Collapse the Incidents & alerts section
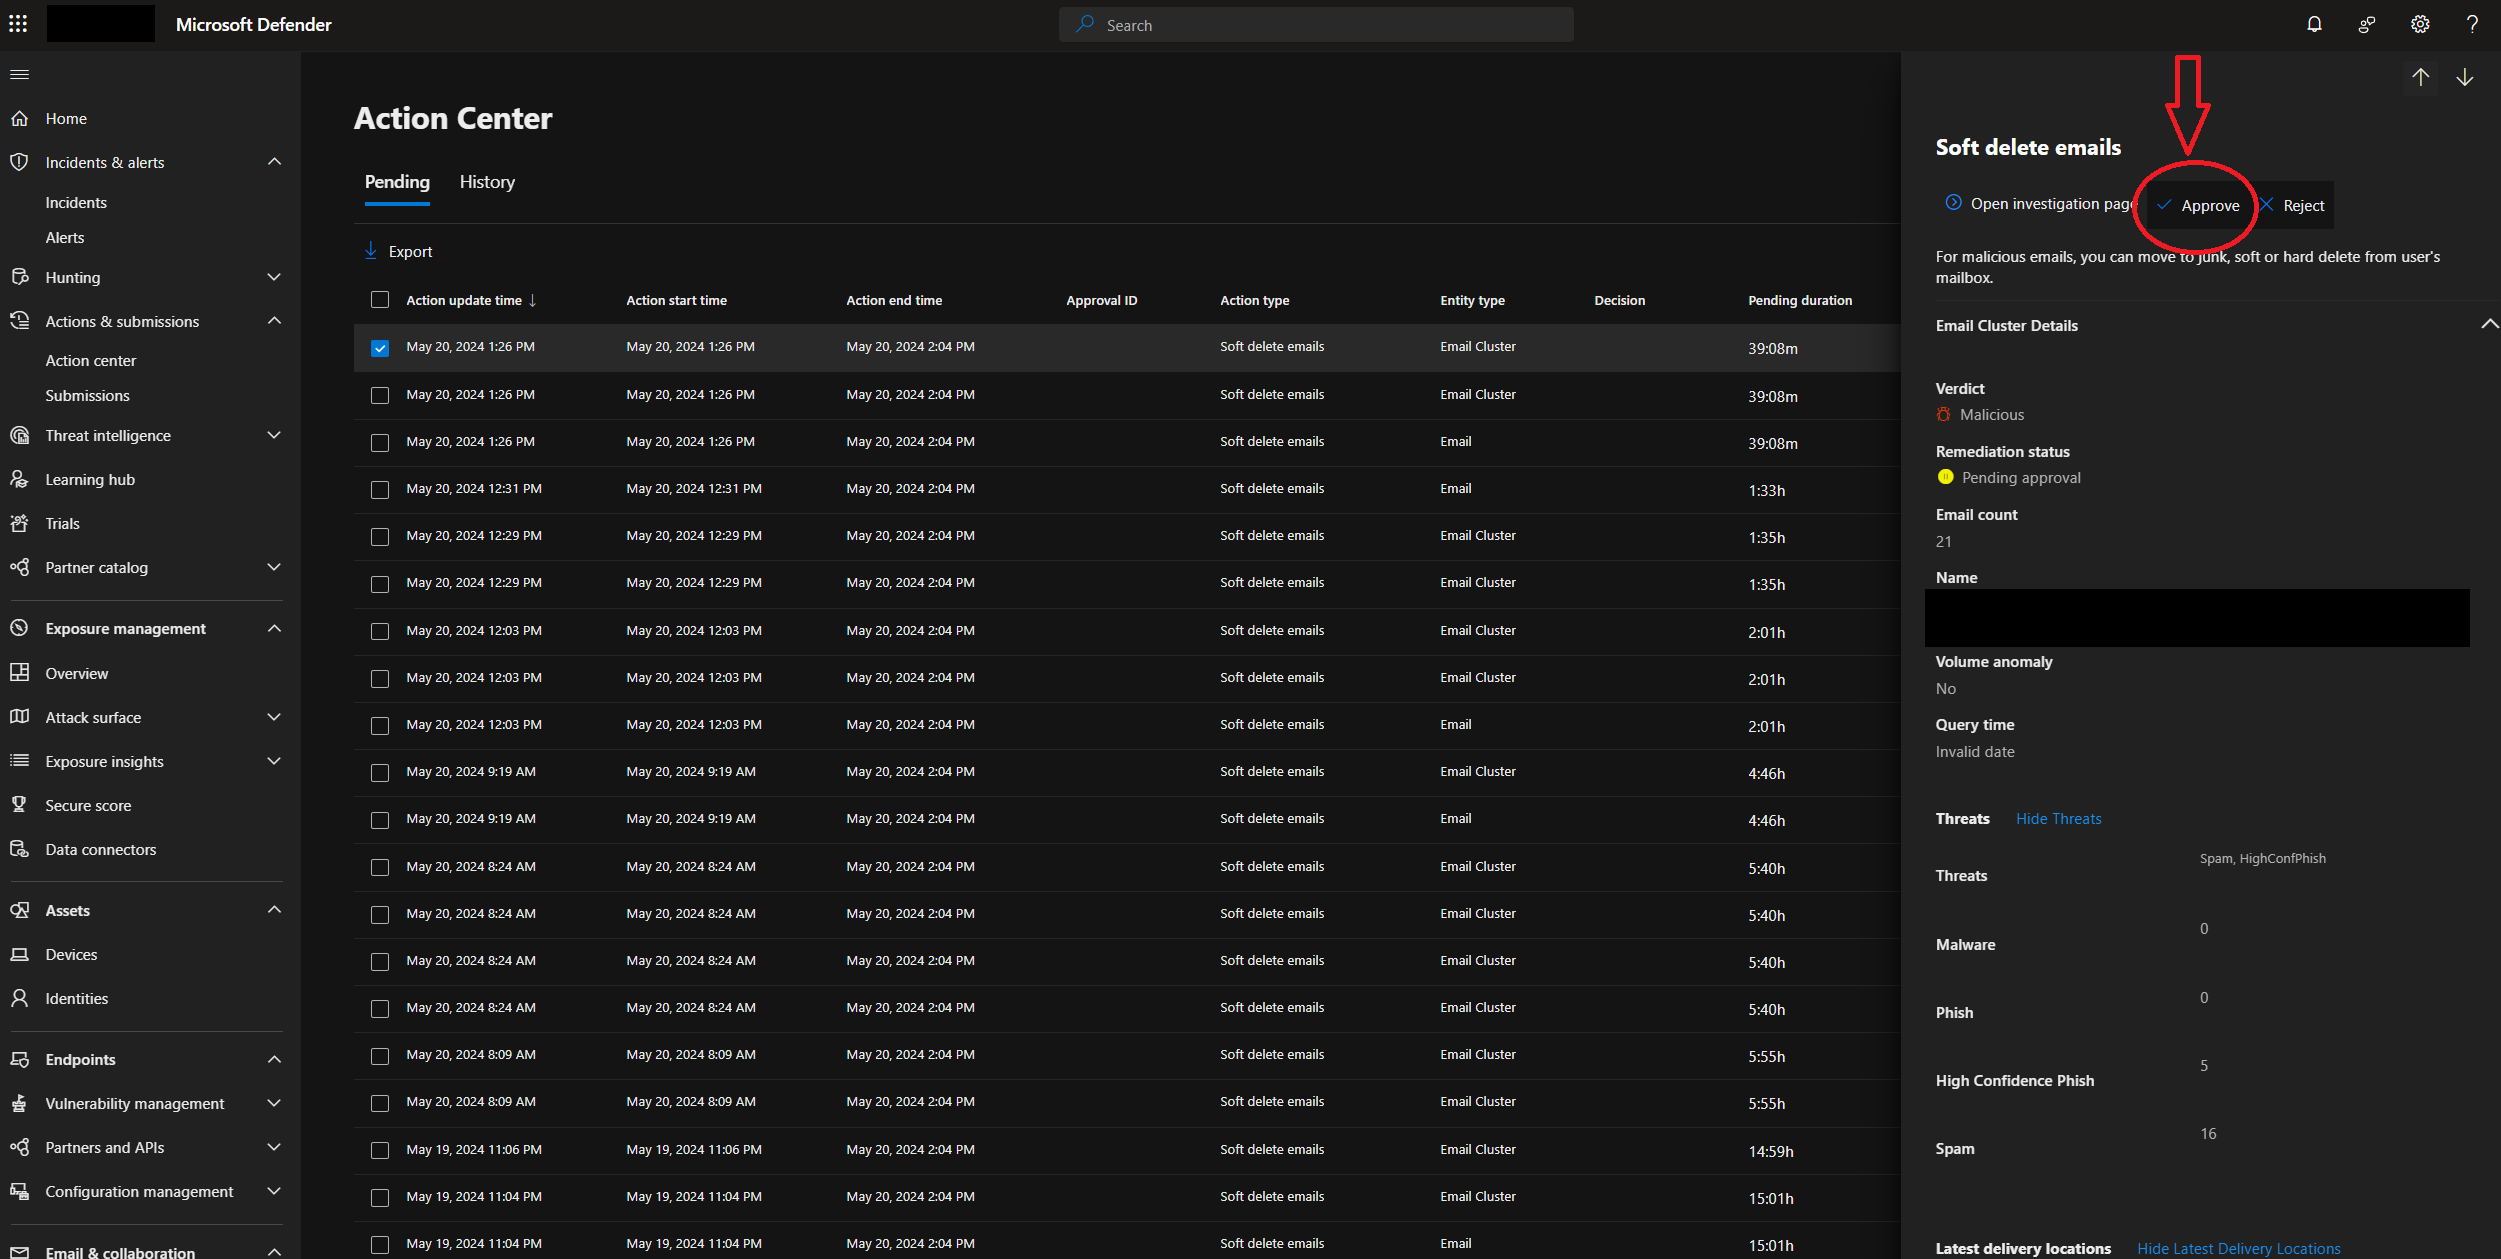Screen dimensions: 2501x1259 click(x=275, y=161)
